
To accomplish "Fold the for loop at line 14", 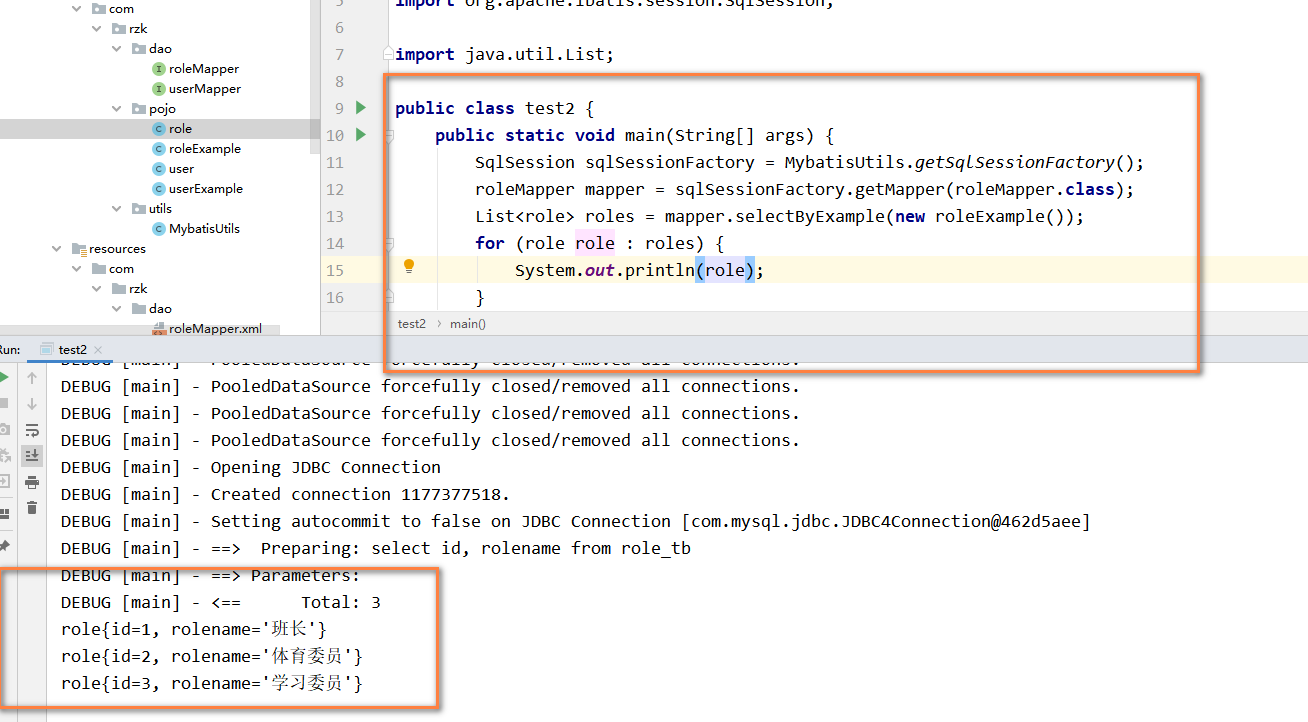I will [x=388, y=243].
